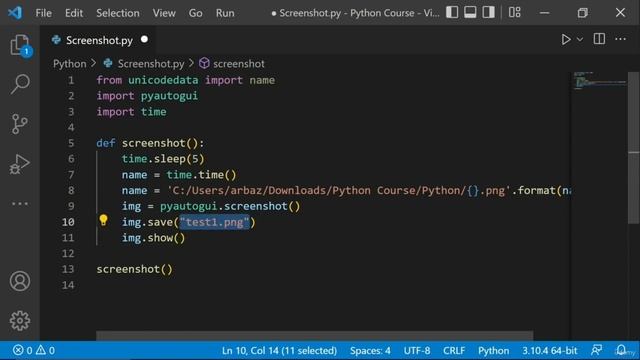Open the Manage gear icon

click(20, 321)
